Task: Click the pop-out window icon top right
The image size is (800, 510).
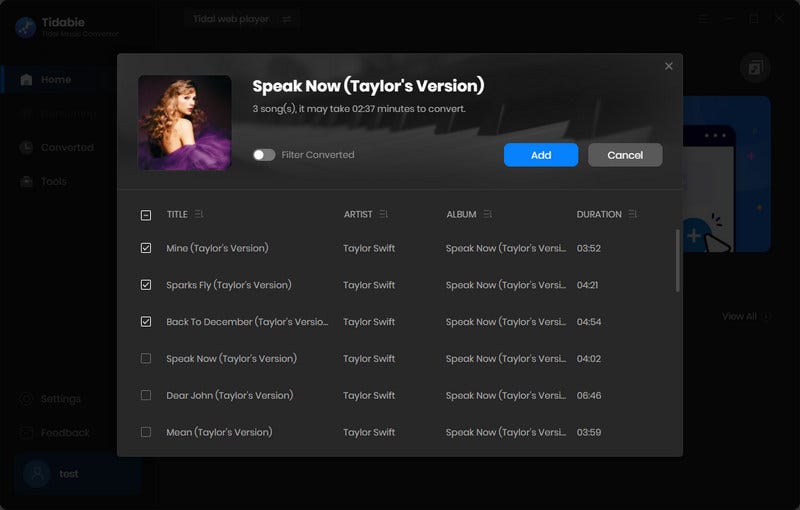Action: point(755,67)
